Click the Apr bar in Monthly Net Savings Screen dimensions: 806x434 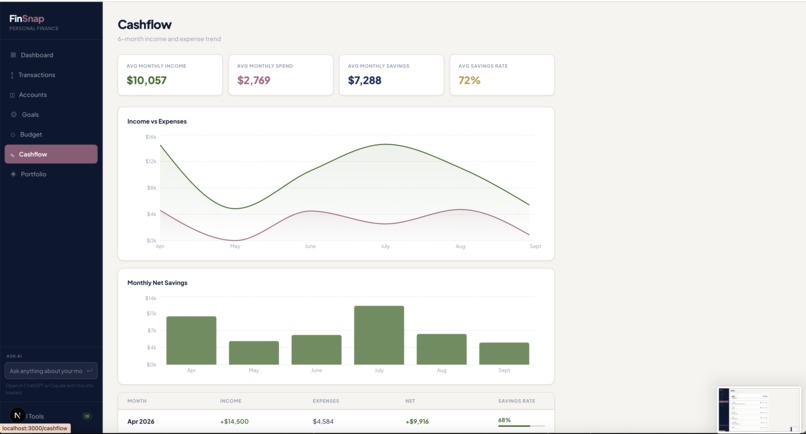click(191, 340)
